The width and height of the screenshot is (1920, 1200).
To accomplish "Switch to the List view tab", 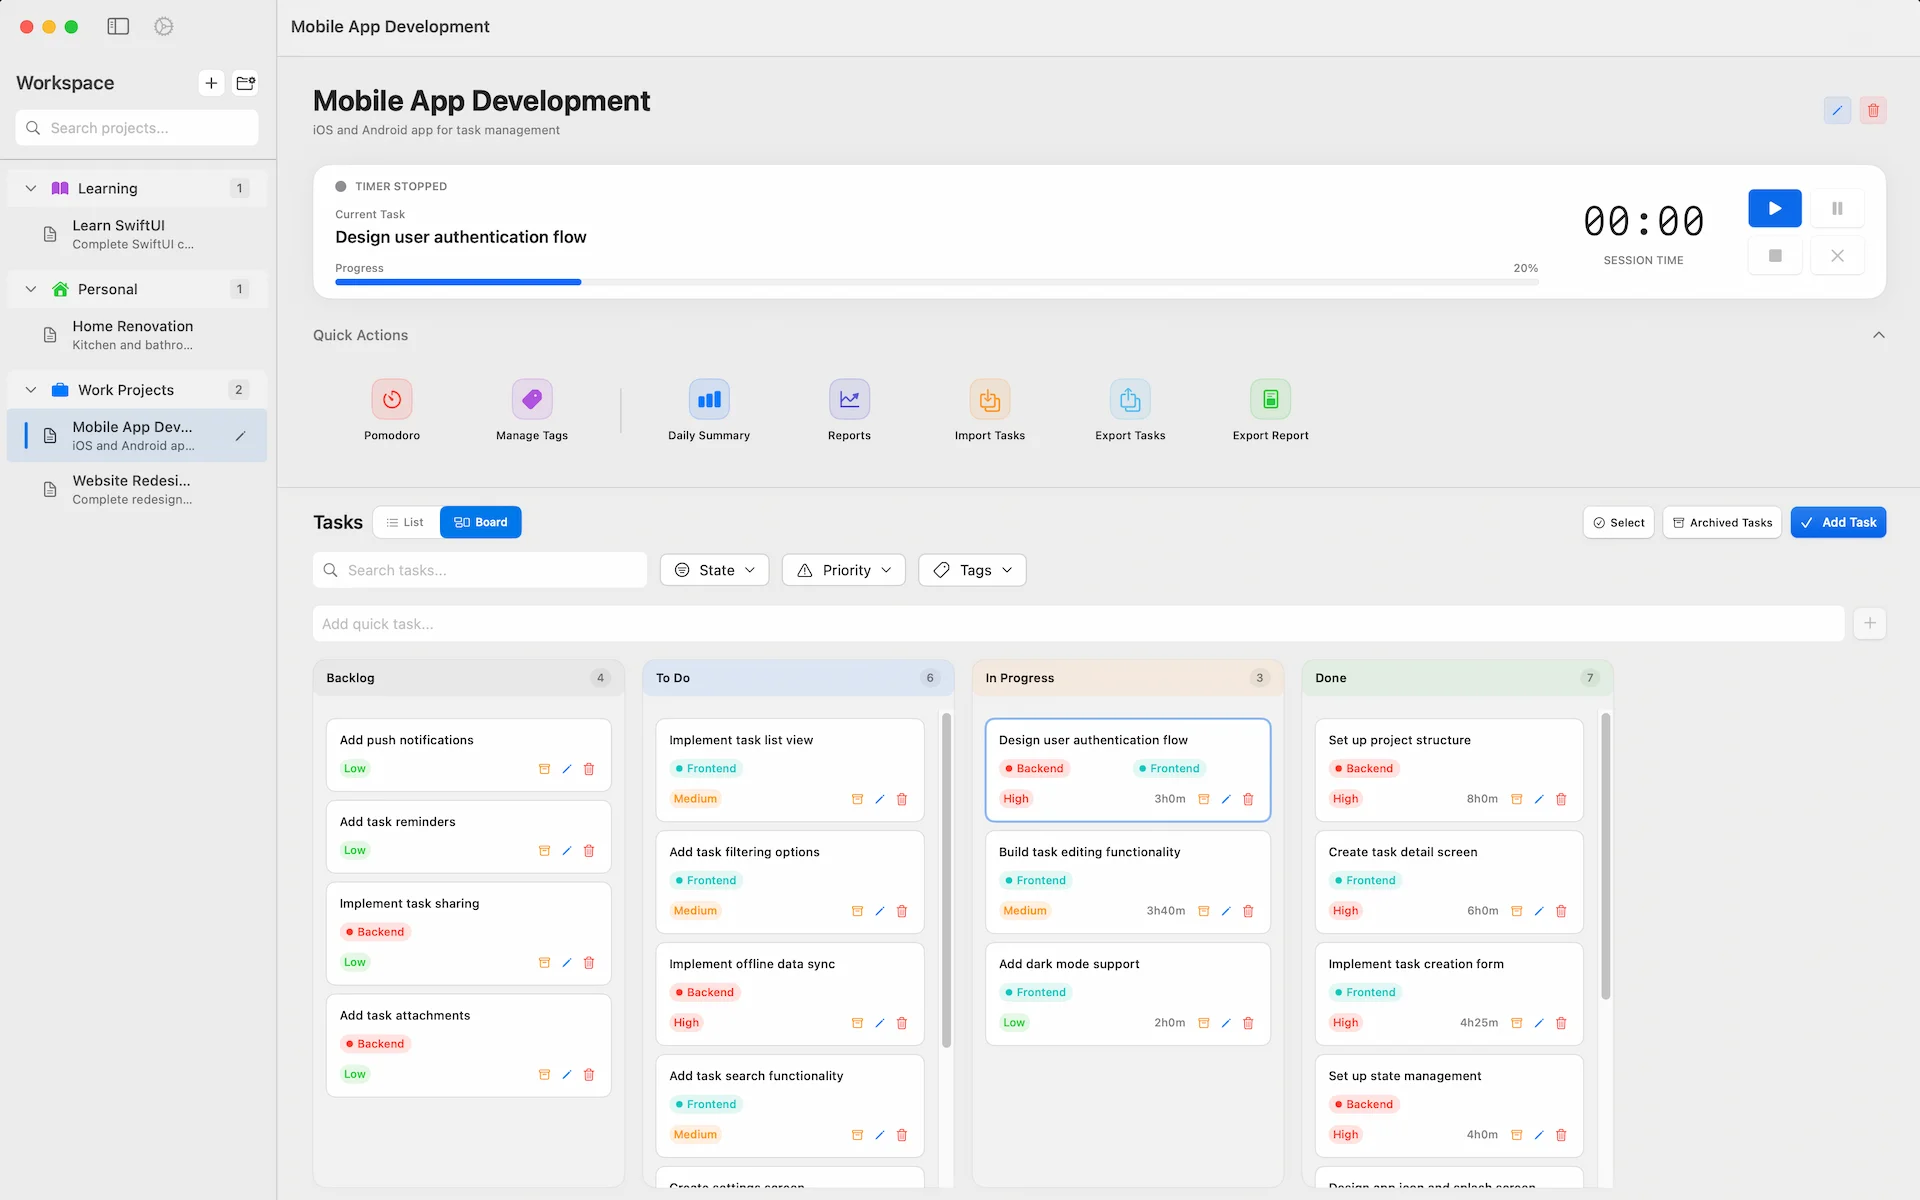I will click(405, 521).
